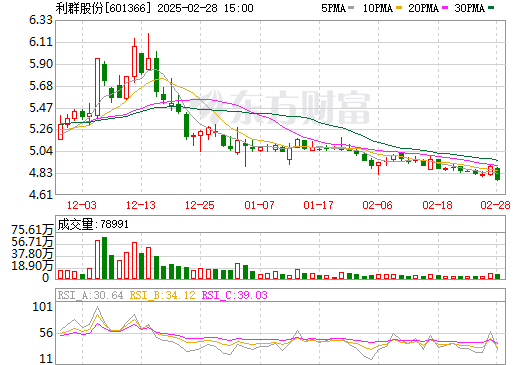Click the orange 10PMA legend color dash

[x=398, y=7]
